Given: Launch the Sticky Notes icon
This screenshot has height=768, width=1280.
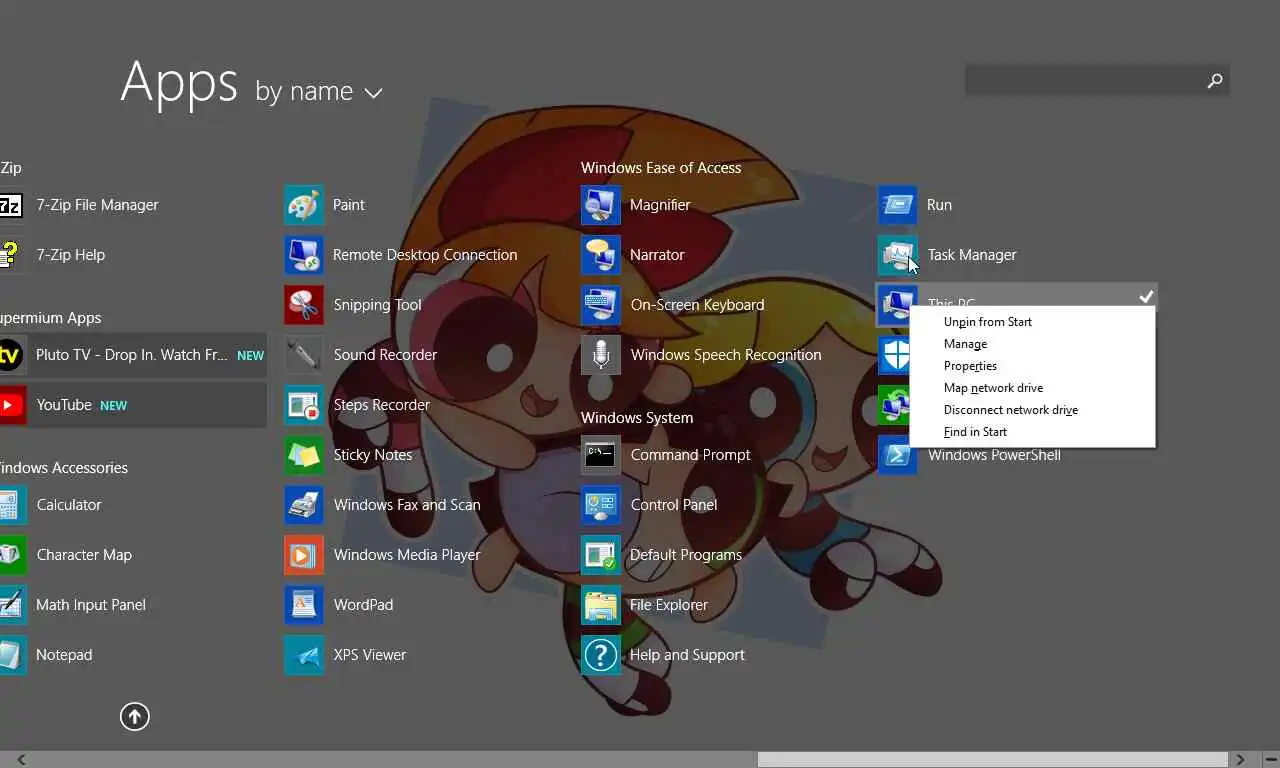Looking at the screenshot, I should (304, 455).
